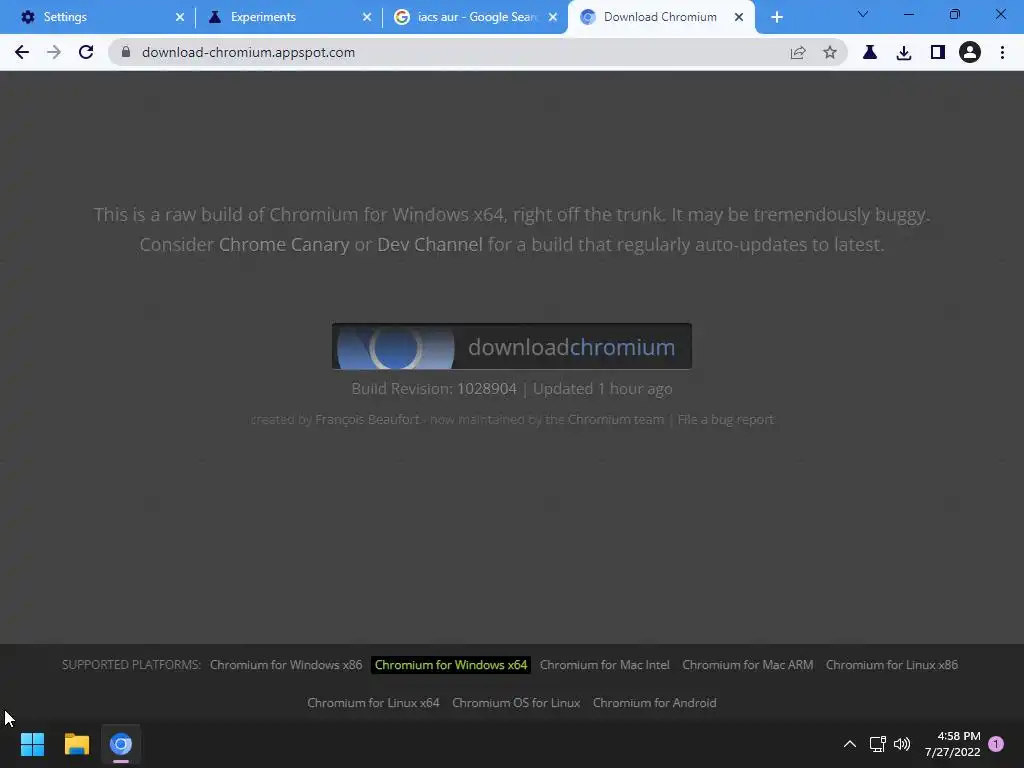Switch to the iacs aur Google Search tab

tap(477, 17)
